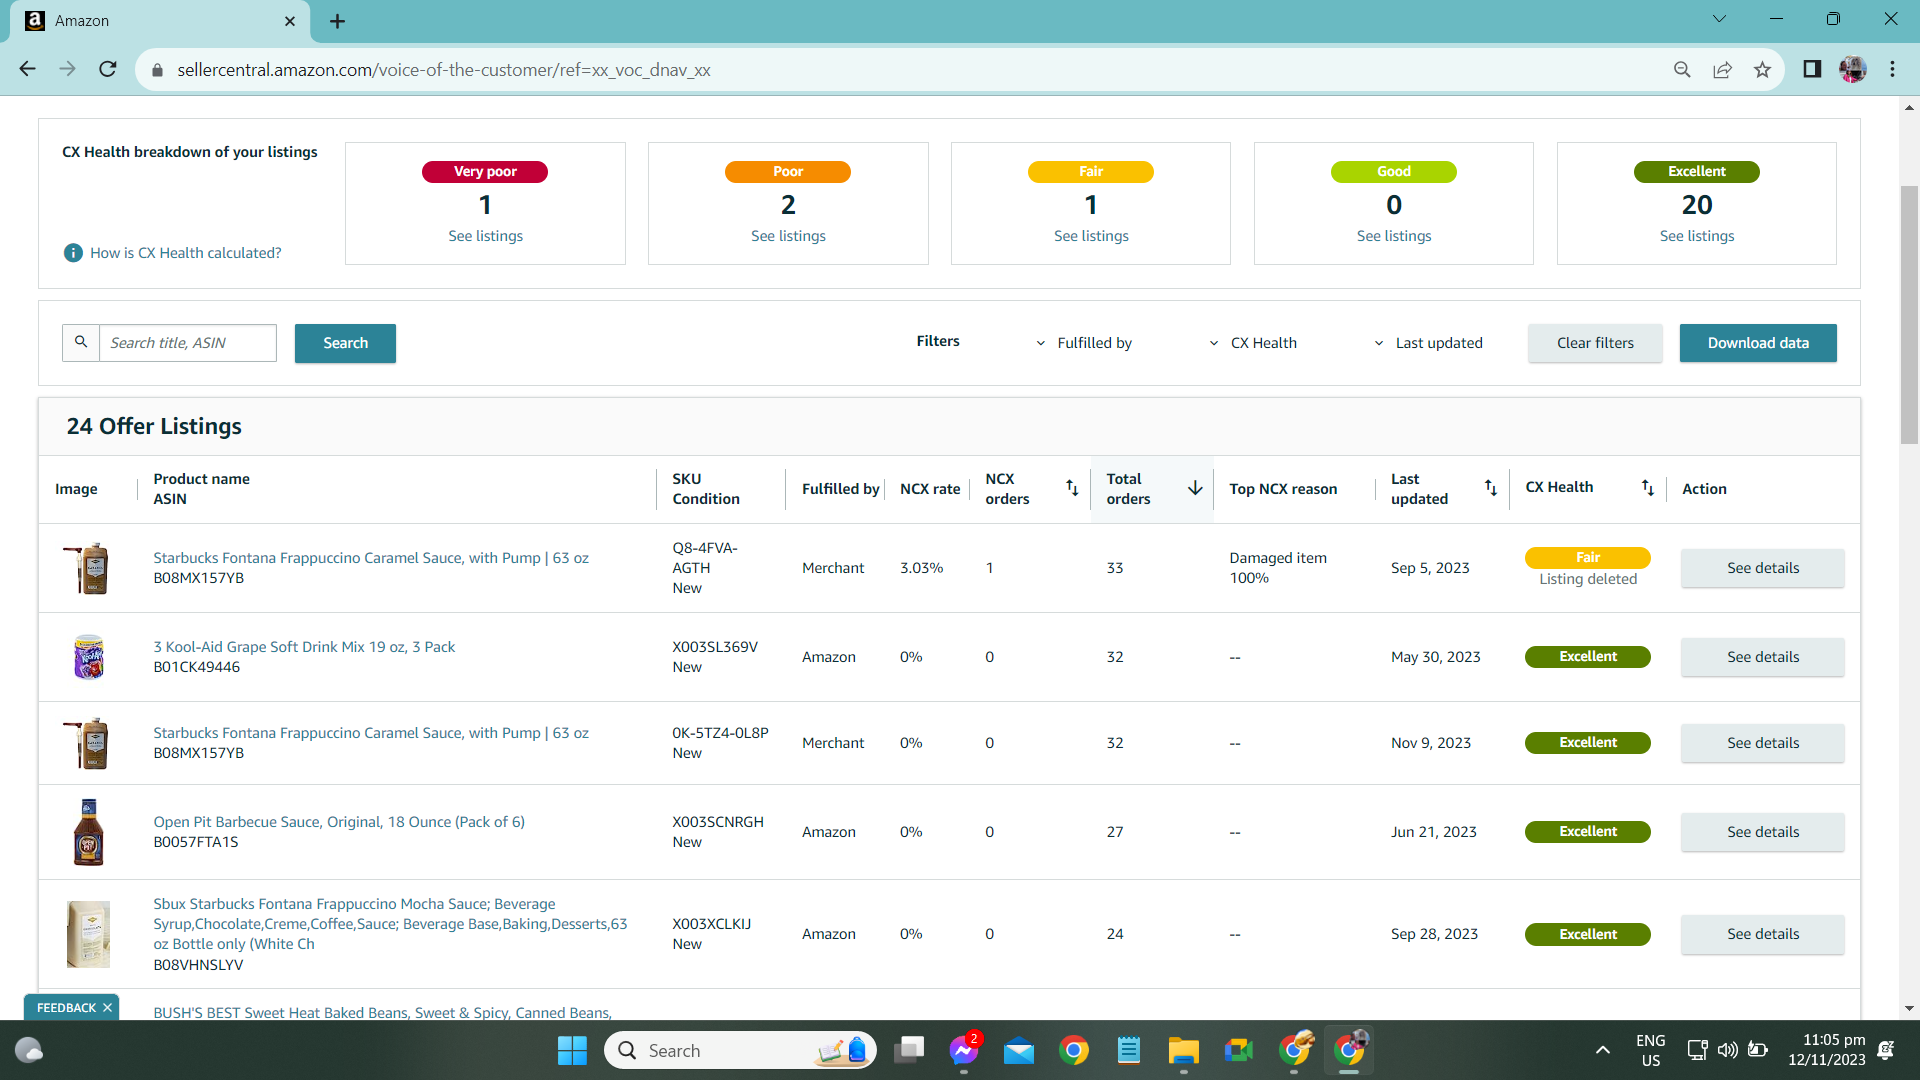This screenshot has width=1920, height=1080.
Task: Sort by the Last updated arrows icon
Action: point(1491,488)
